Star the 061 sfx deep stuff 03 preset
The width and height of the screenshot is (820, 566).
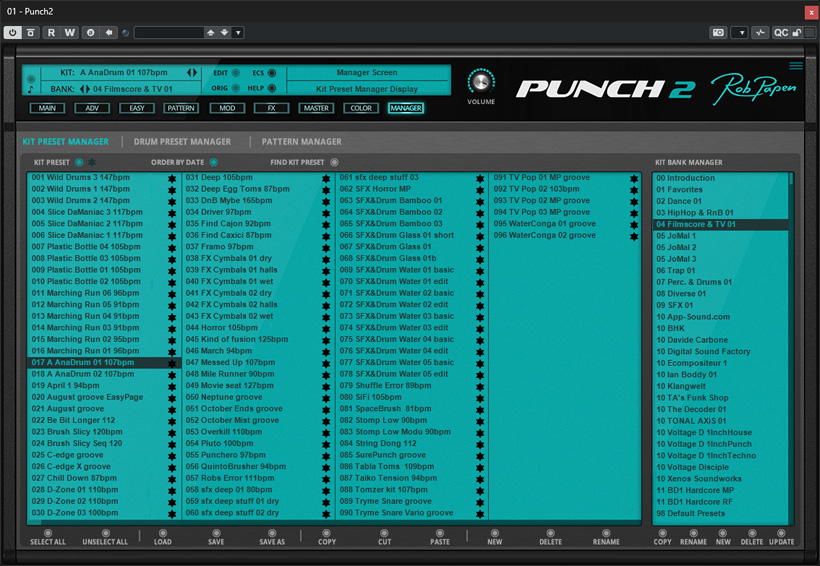pos(480,178)
